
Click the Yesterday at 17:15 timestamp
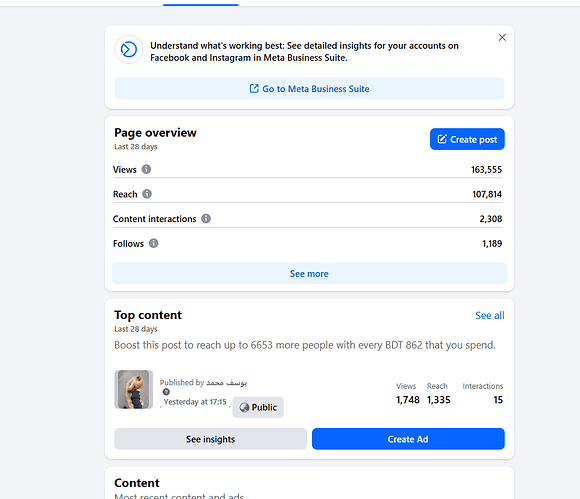click(195, 402)
